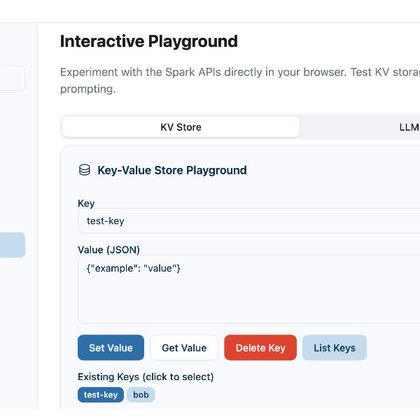This screenshot has height=420, width=420.
Task: Select the test-key chip under Existing Keys
Action: pos(101,395)
